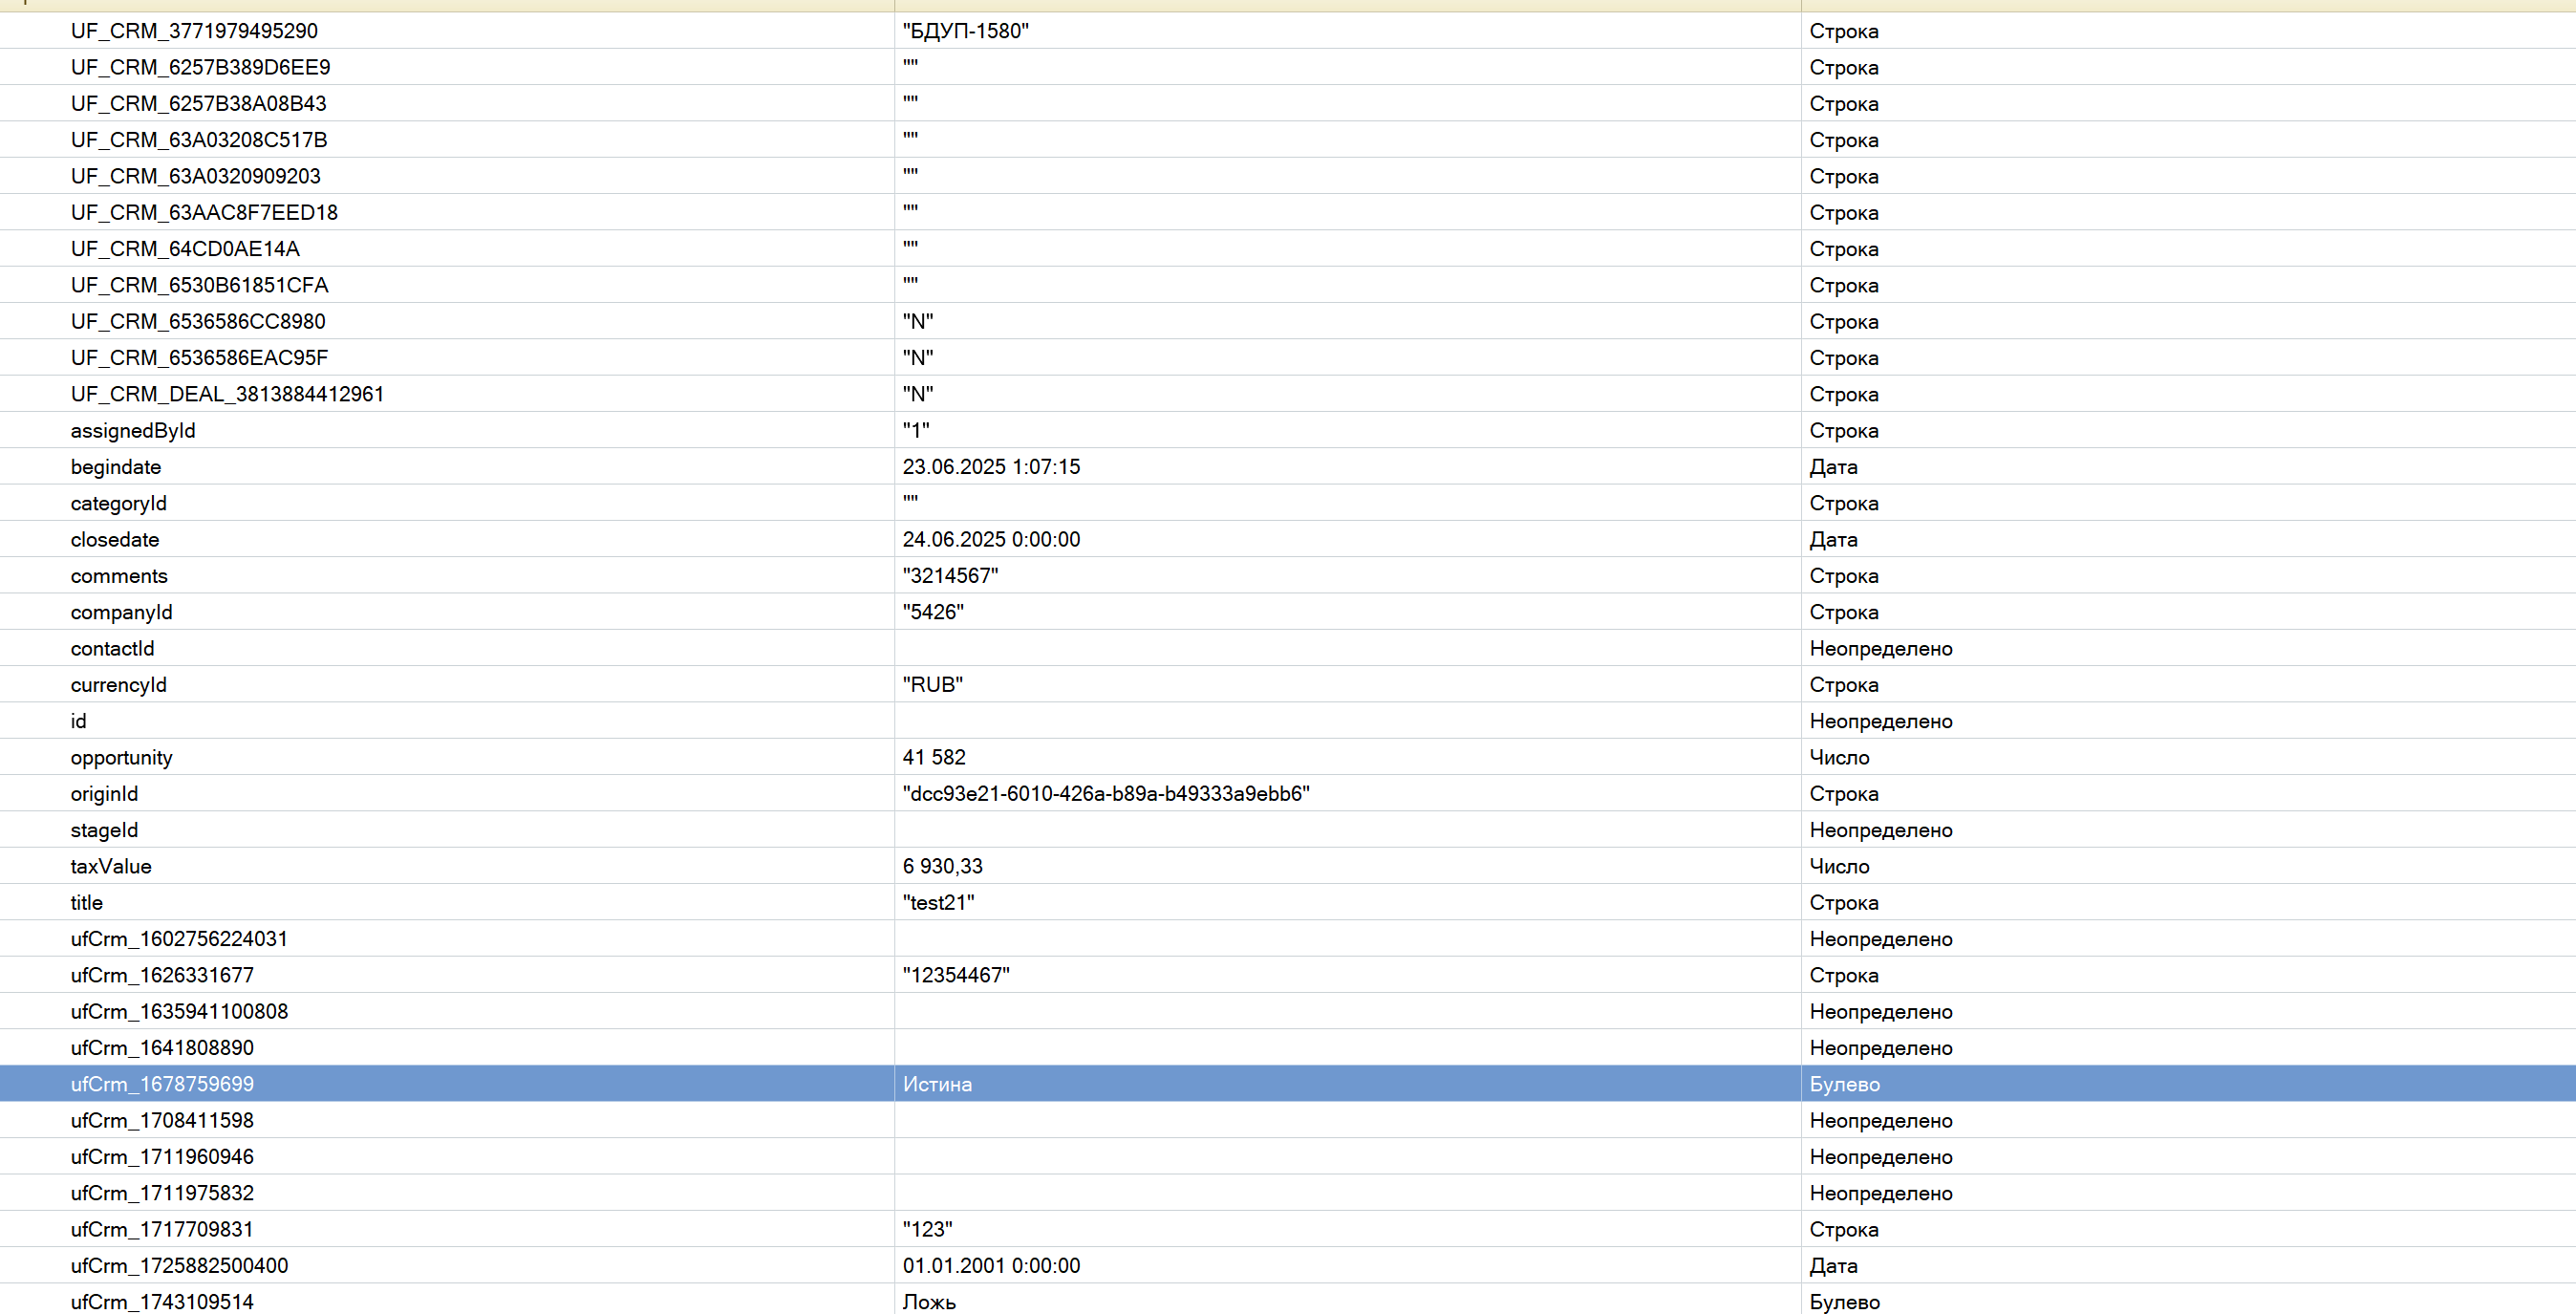Viewport: 2576px width, 1314px height.
Task: Click the "1" value of assignedById
Action: point(916,431)
